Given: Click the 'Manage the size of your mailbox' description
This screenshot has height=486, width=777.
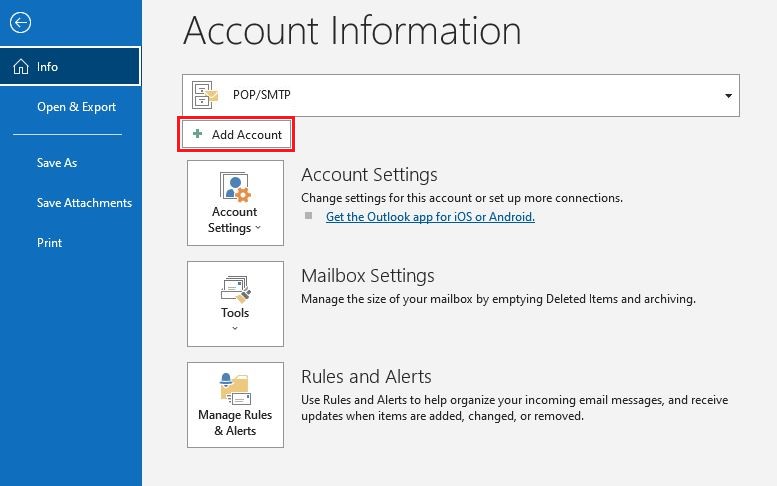Looking at the screenshot, I should 499,299.
